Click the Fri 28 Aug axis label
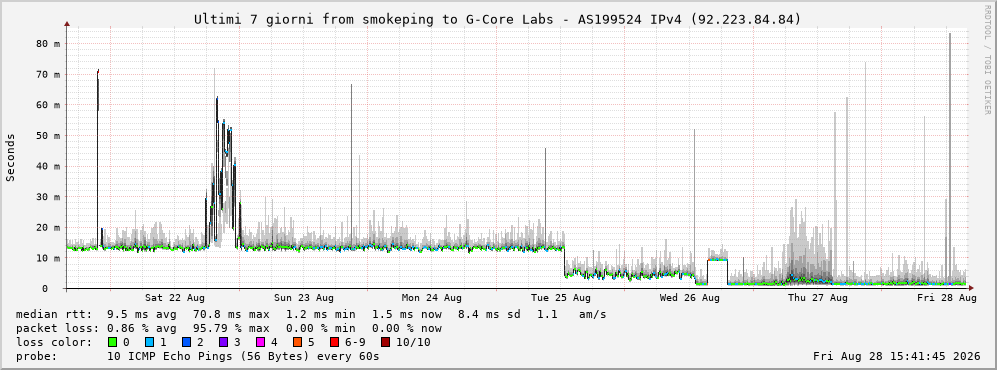Image resolution: width=997 pixels, height=370 pixels. point(946,298)
